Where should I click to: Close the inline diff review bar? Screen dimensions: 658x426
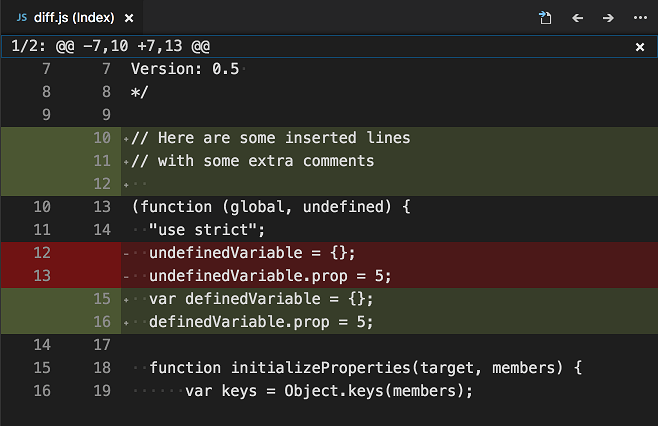coord(640,47)
